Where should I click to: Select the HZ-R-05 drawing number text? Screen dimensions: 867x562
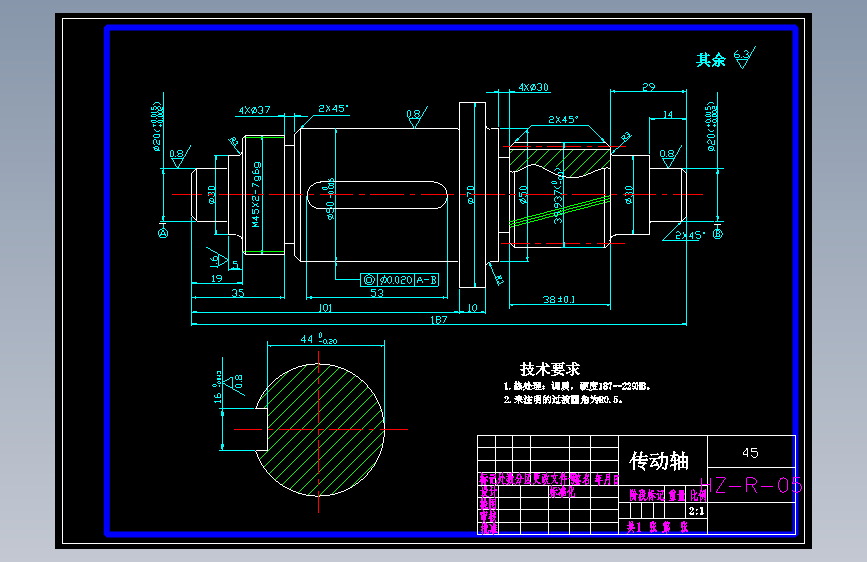pos(751,486)
